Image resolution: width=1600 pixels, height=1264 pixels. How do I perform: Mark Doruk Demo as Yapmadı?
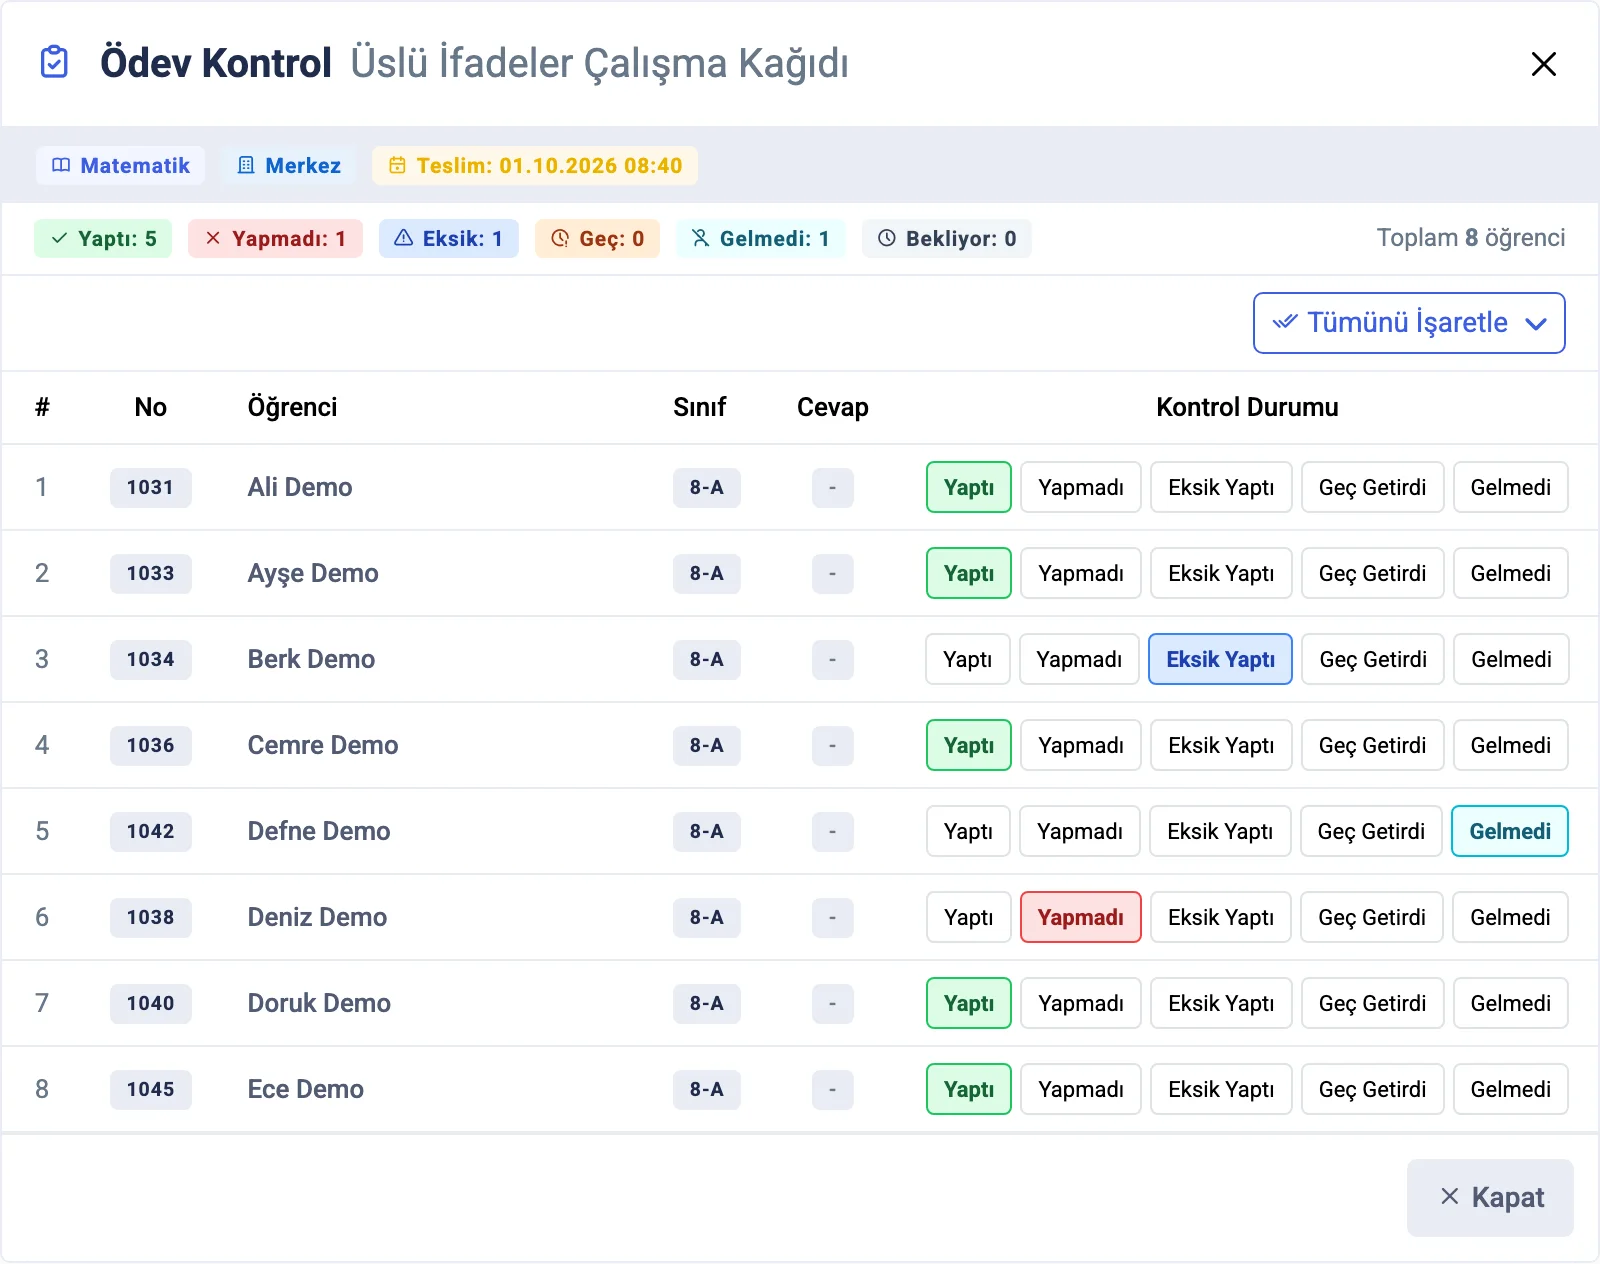point(1081,1003)
